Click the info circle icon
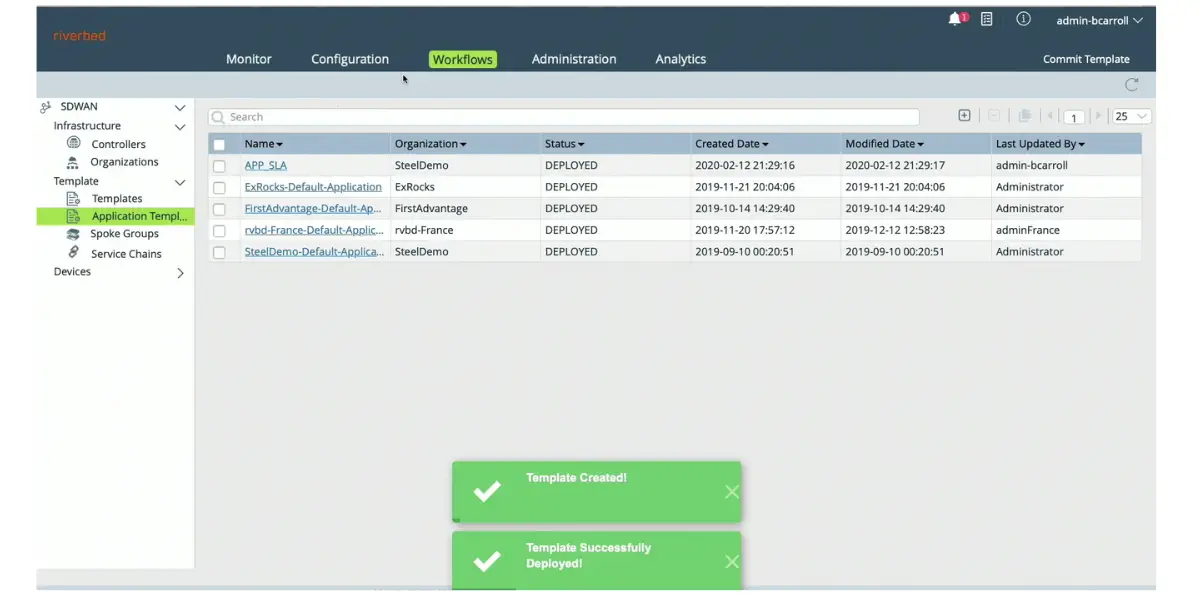The width and height of the screenshot is (1200, 600). tap(1023, 19)
